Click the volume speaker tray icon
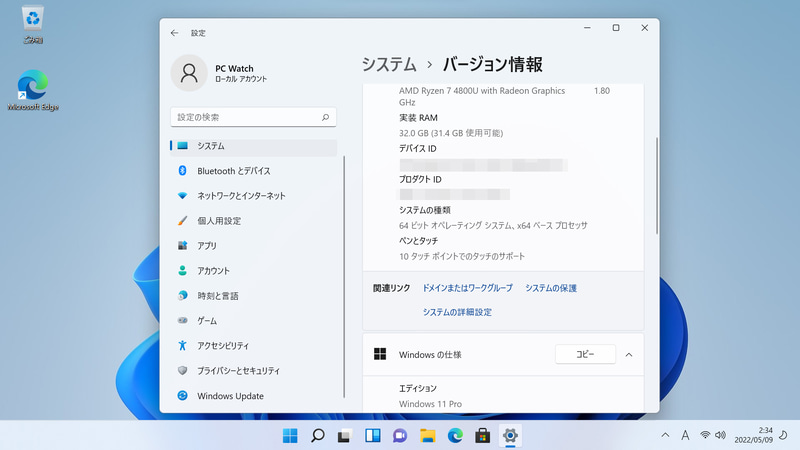 coord(720,435)
